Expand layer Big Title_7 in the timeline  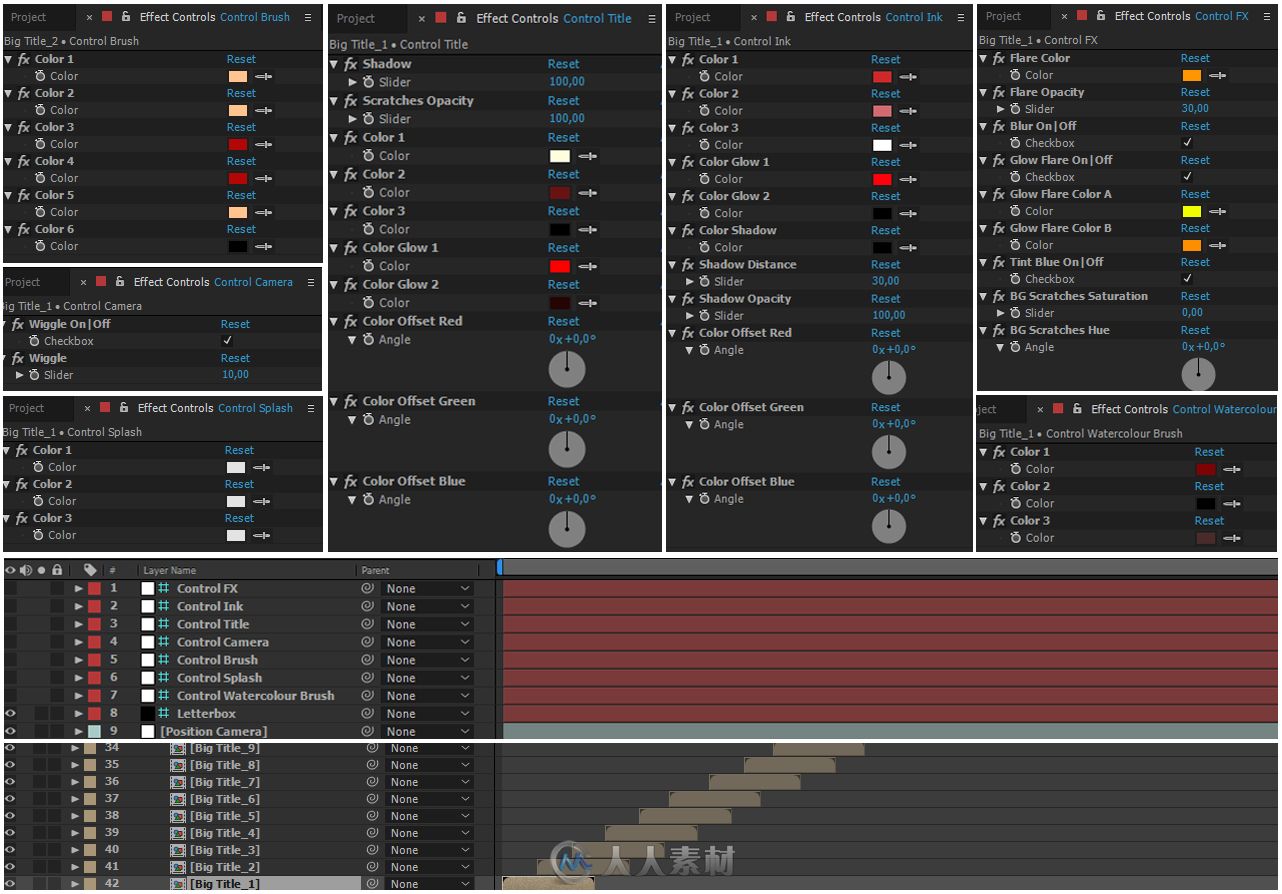75,782
